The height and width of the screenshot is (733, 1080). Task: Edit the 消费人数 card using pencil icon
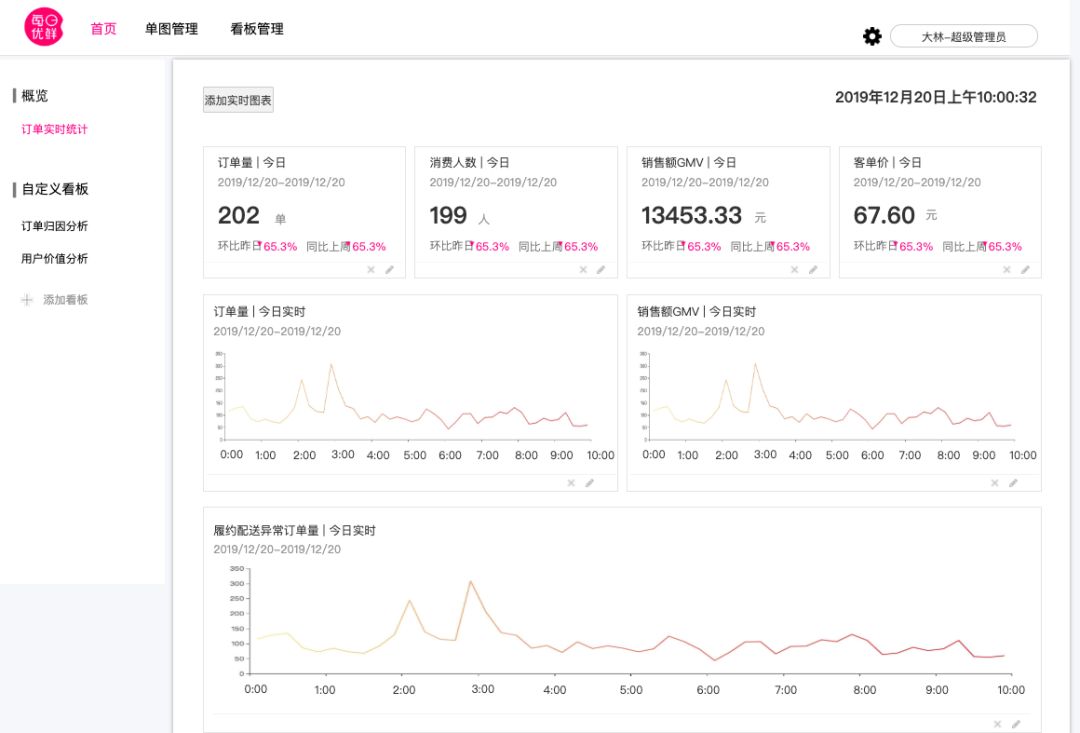tap(601, 269)
